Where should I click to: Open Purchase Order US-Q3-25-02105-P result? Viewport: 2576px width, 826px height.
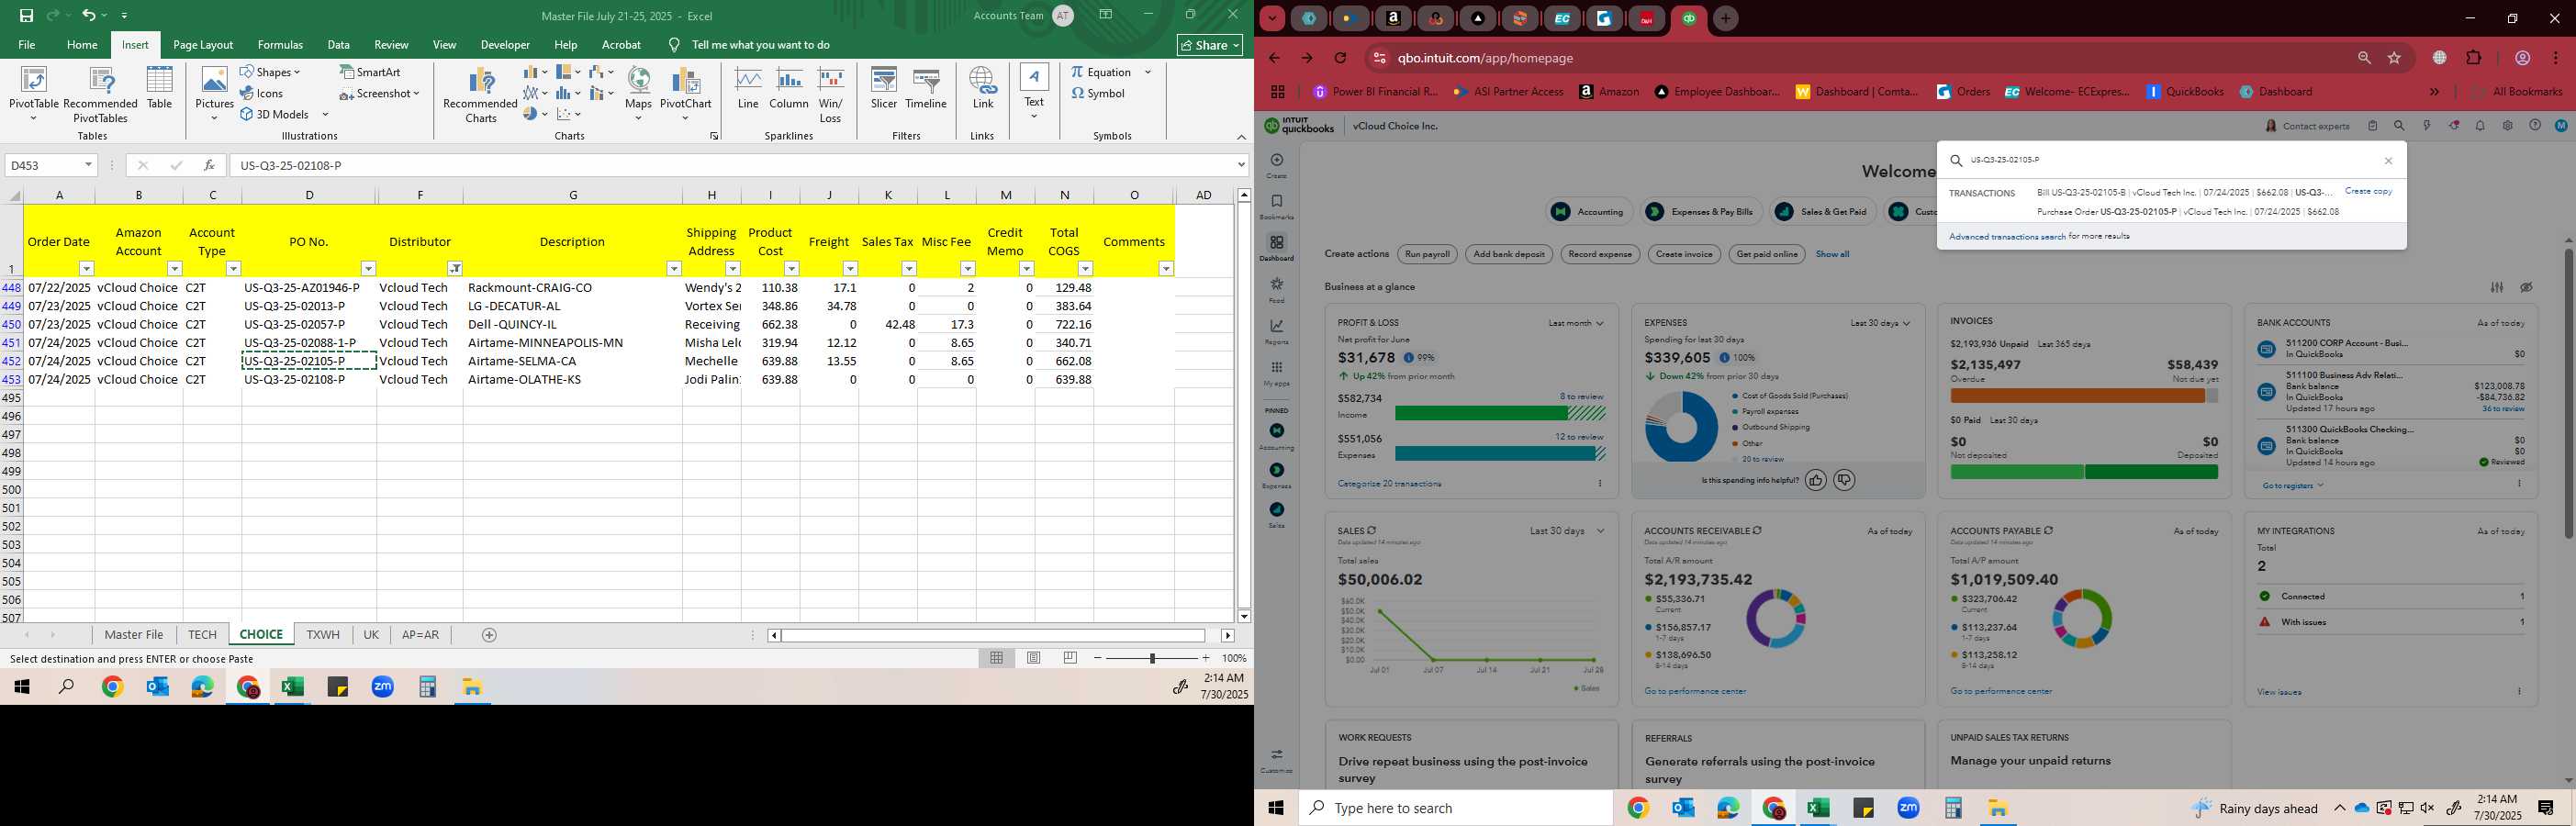tap(2188, 212)
